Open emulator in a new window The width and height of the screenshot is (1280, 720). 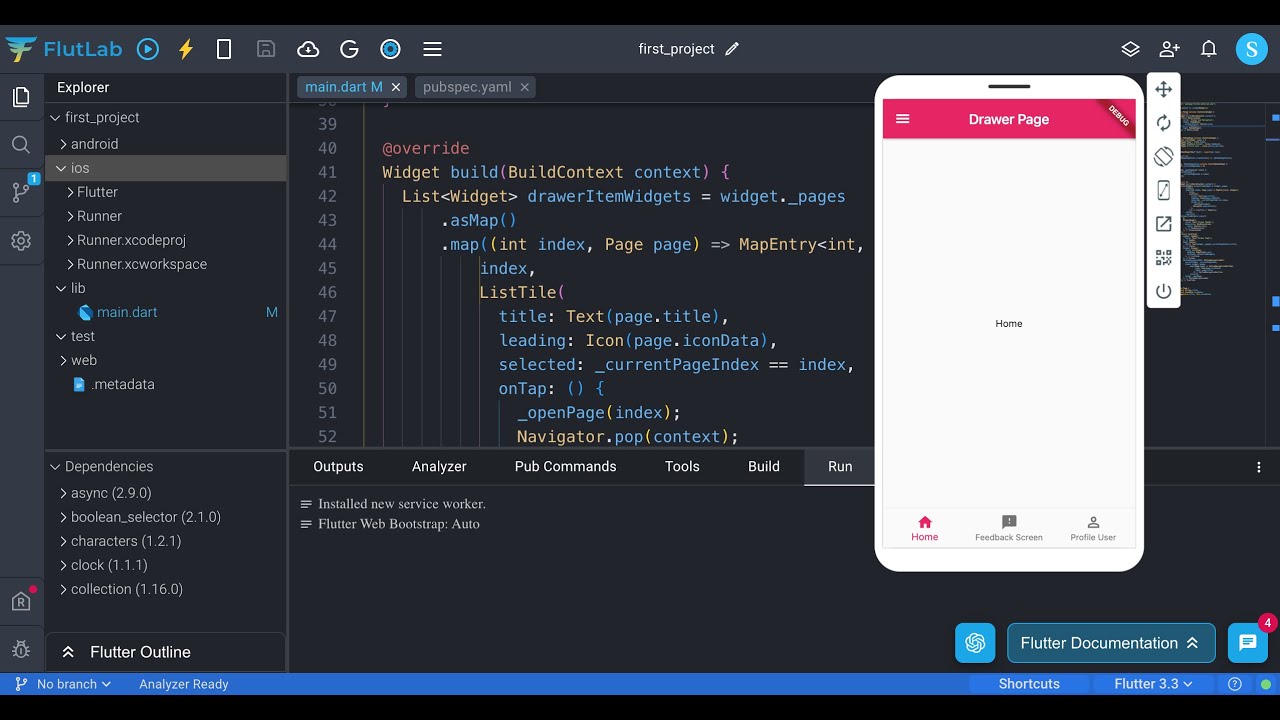(1163, 224)
